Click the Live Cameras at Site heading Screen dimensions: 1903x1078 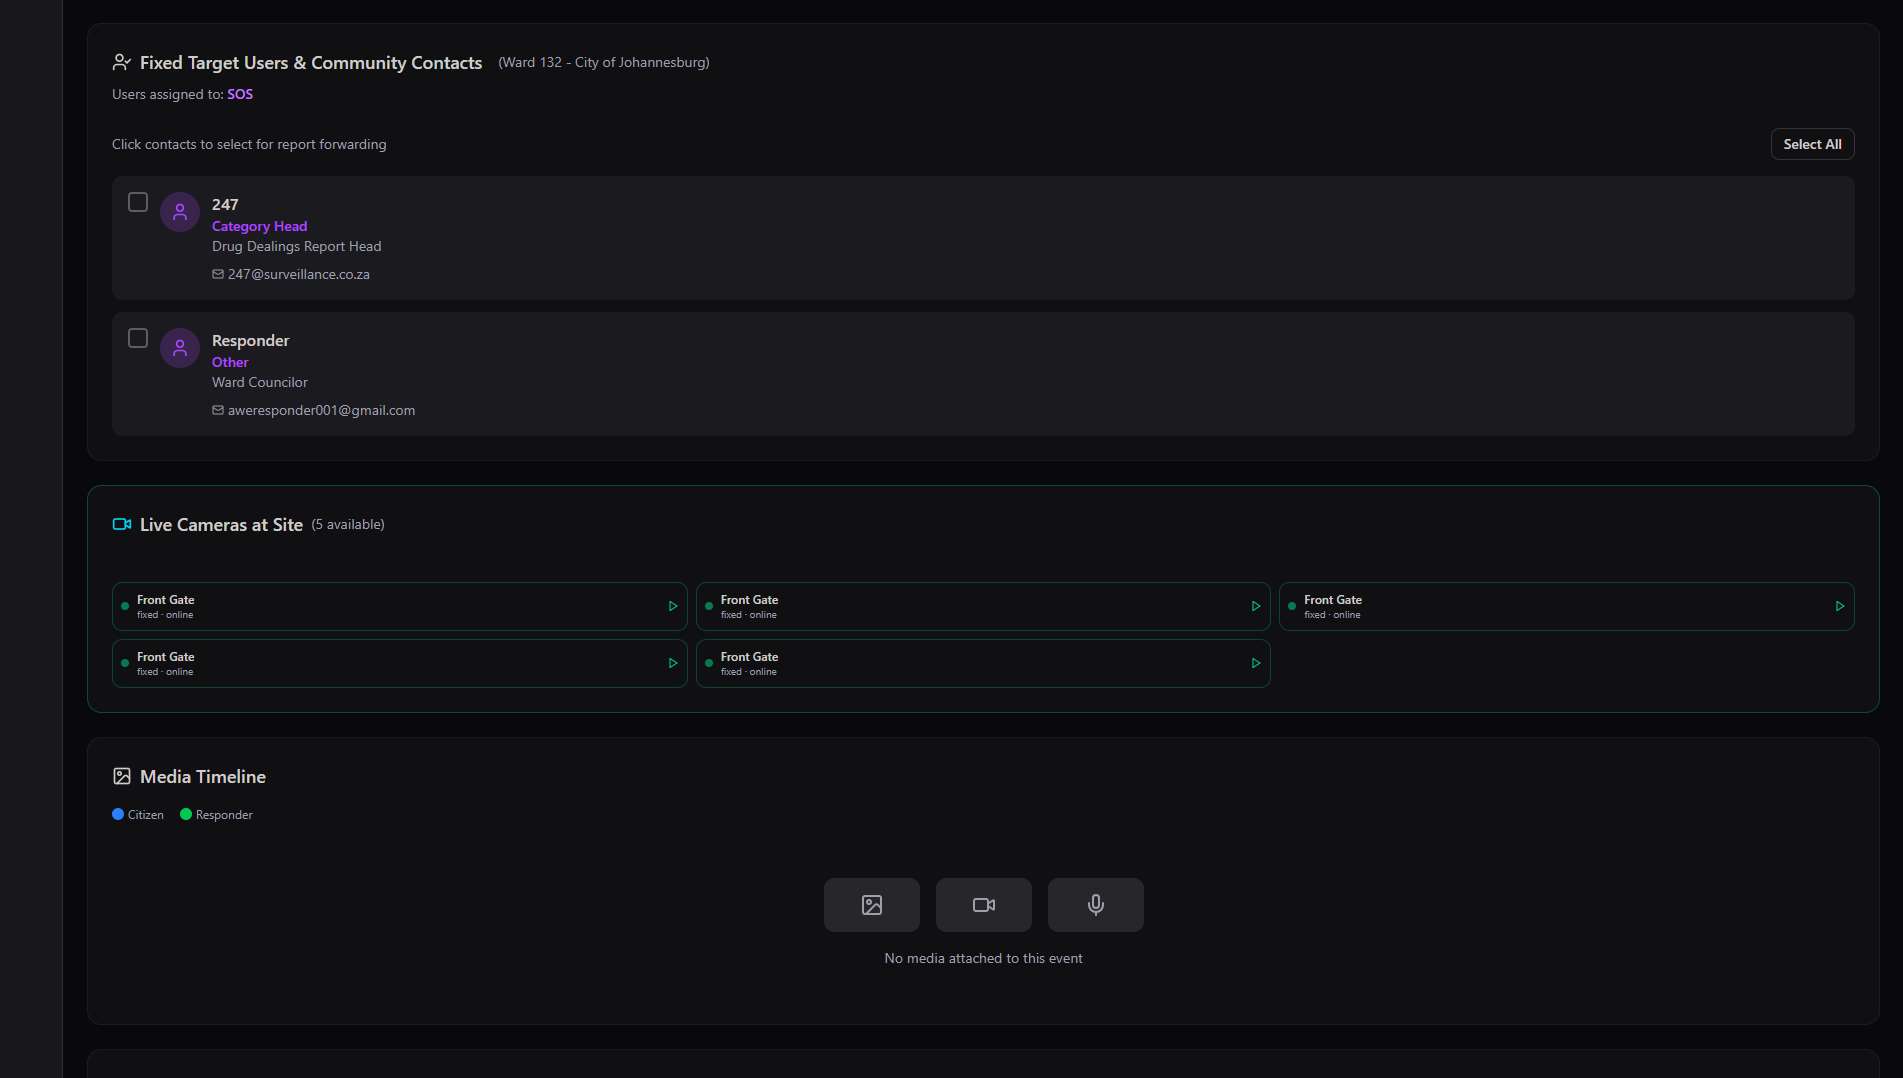pos(221,524)
